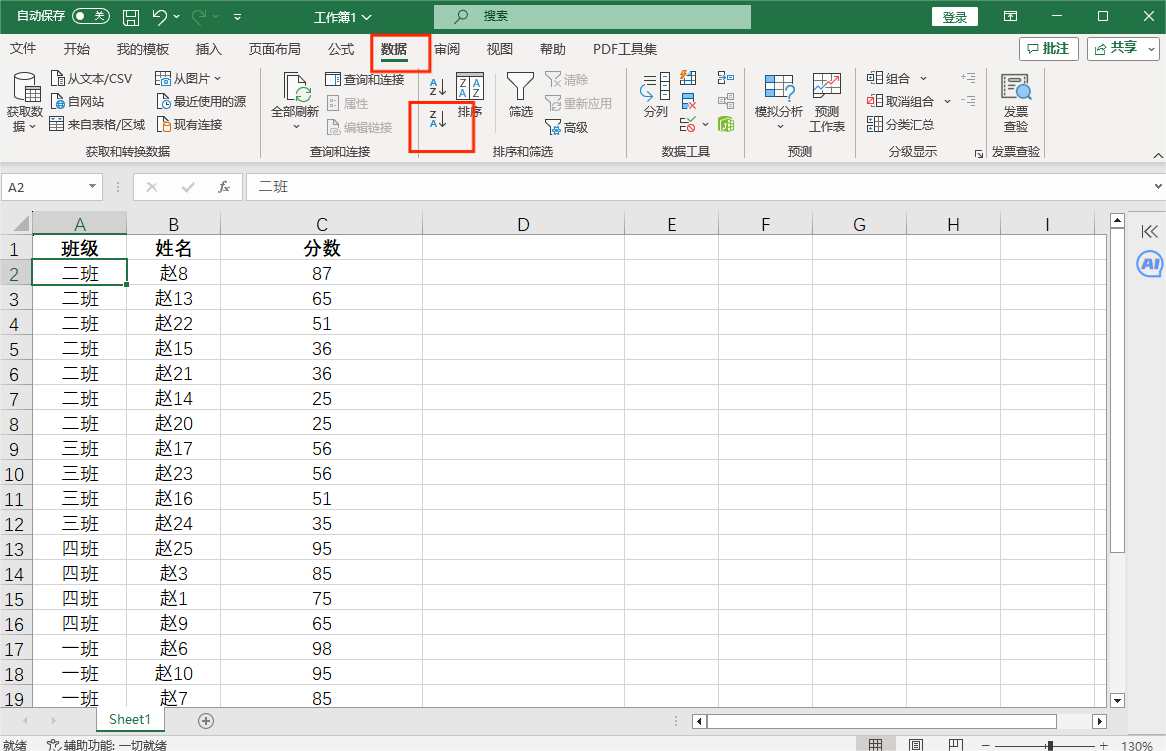
Task: Open the Page Layout (页面布局) tab
Action: coord(274,49)
